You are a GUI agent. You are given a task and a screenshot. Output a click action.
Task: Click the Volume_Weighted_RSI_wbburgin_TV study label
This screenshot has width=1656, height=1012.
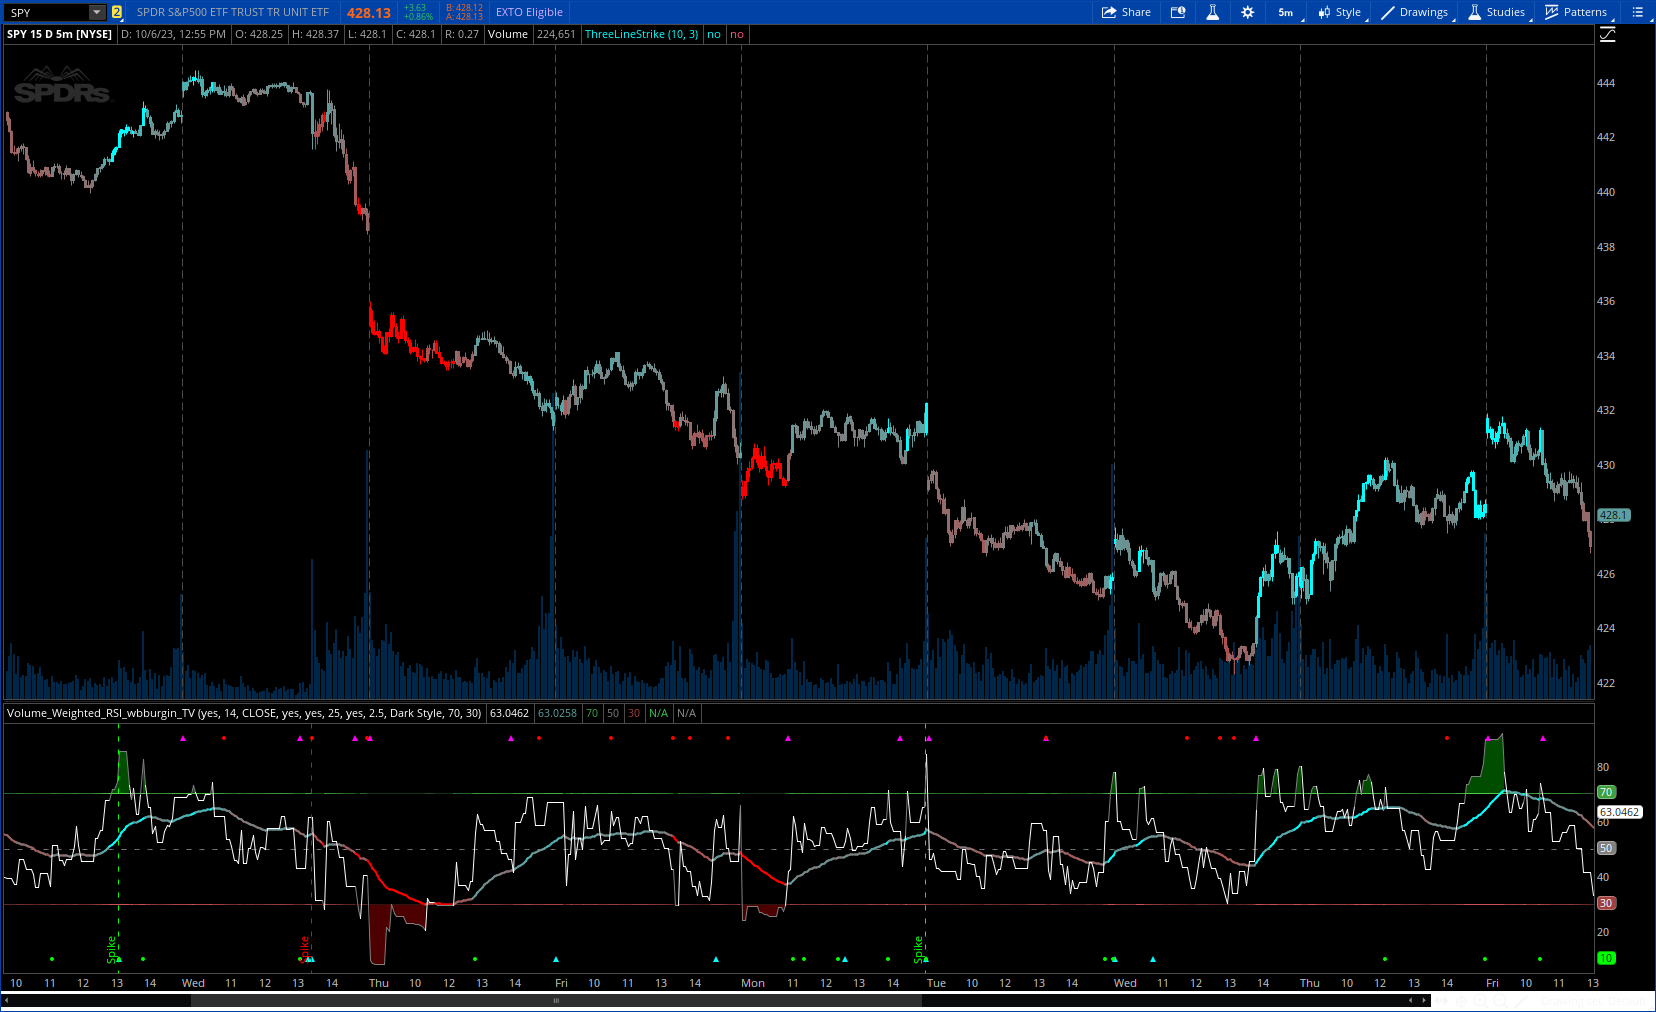tap(244, 713)
